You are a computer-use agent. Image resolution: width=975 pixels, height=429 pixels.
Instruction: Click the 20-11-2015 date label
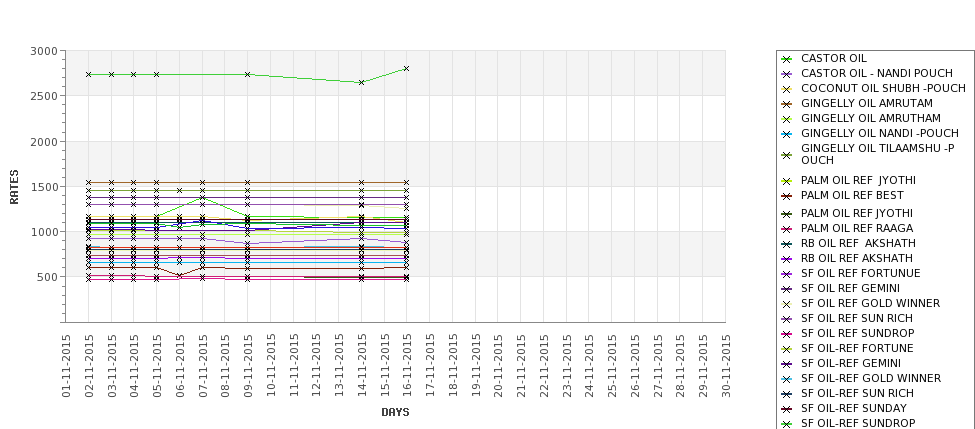point(498,366)
